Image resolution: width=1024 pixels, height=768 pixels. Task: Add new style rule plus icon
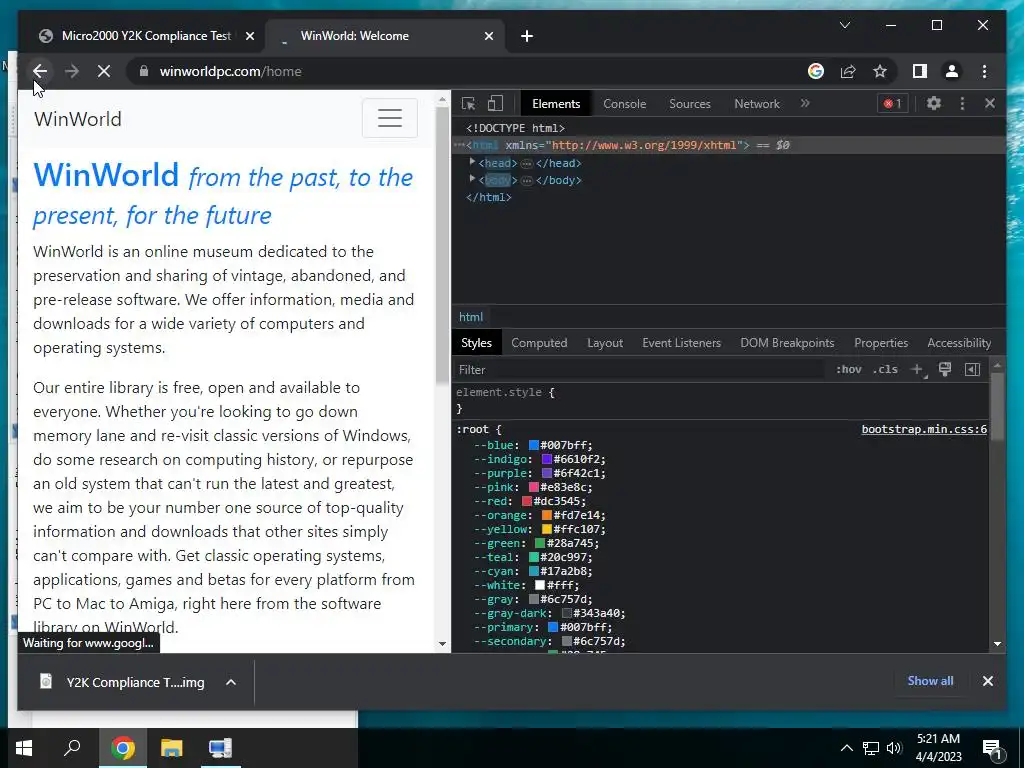click(x=918, y=370)
